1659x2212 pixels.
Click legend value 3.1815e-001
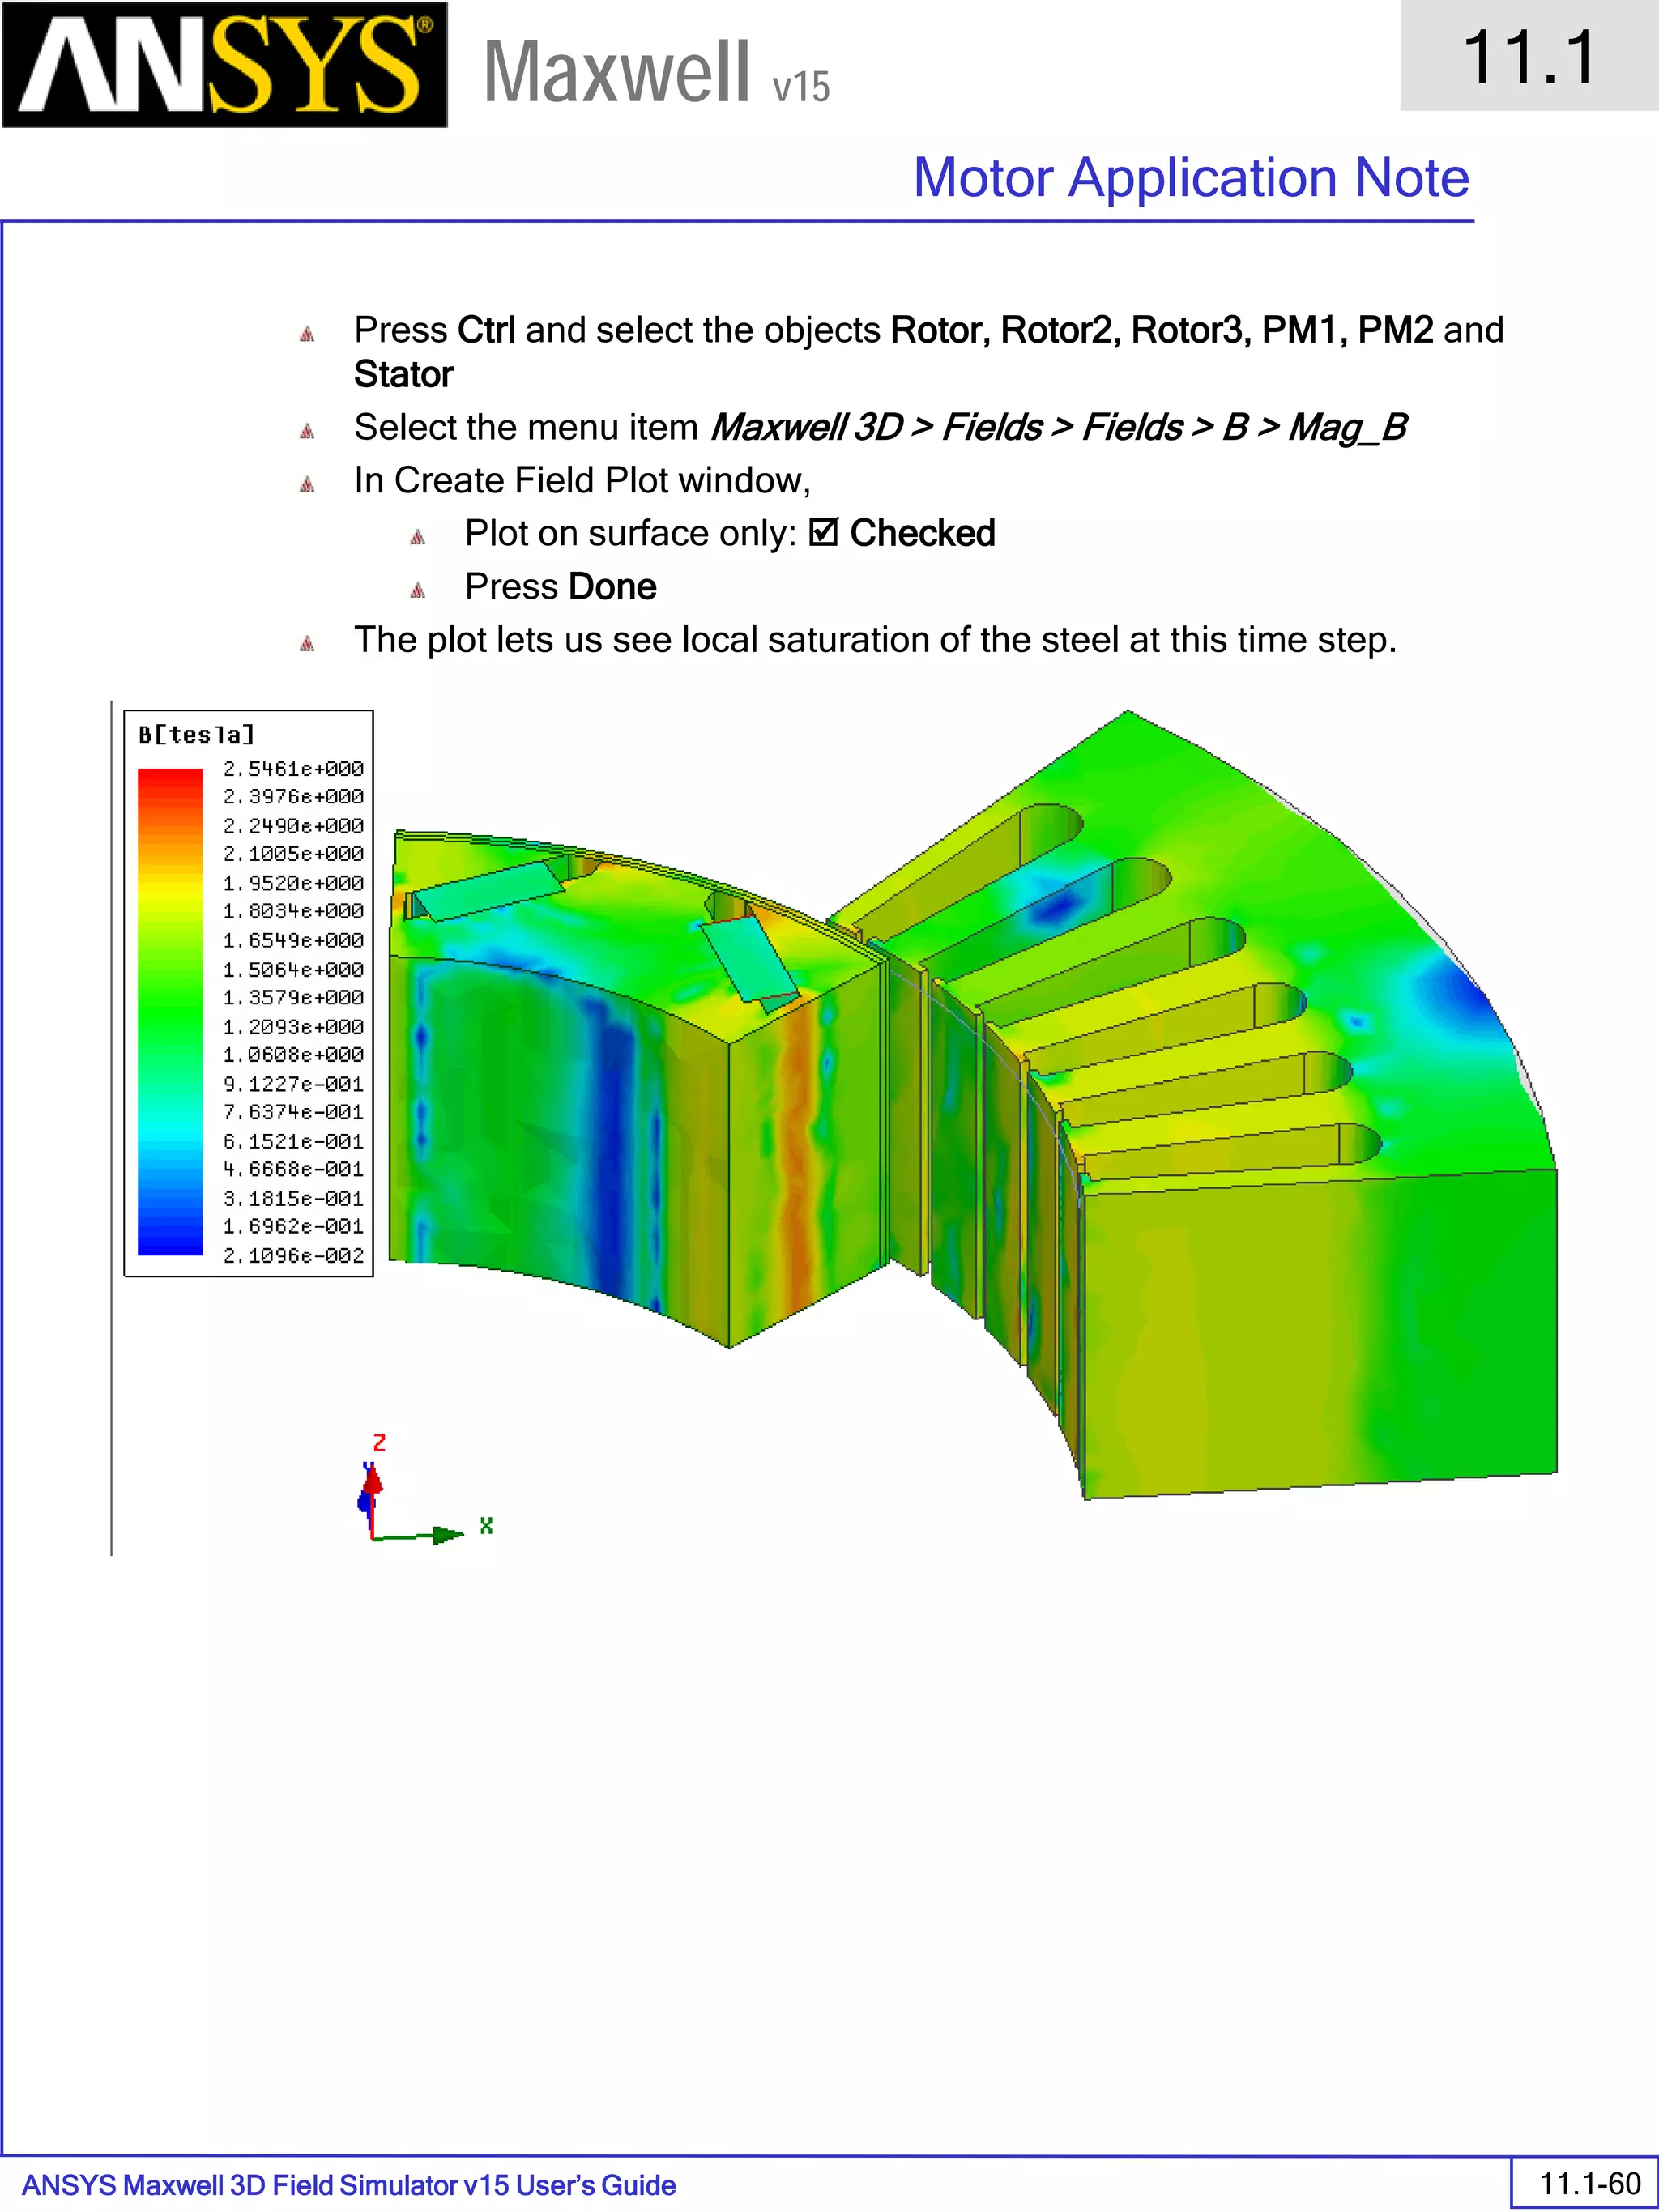293,1198
